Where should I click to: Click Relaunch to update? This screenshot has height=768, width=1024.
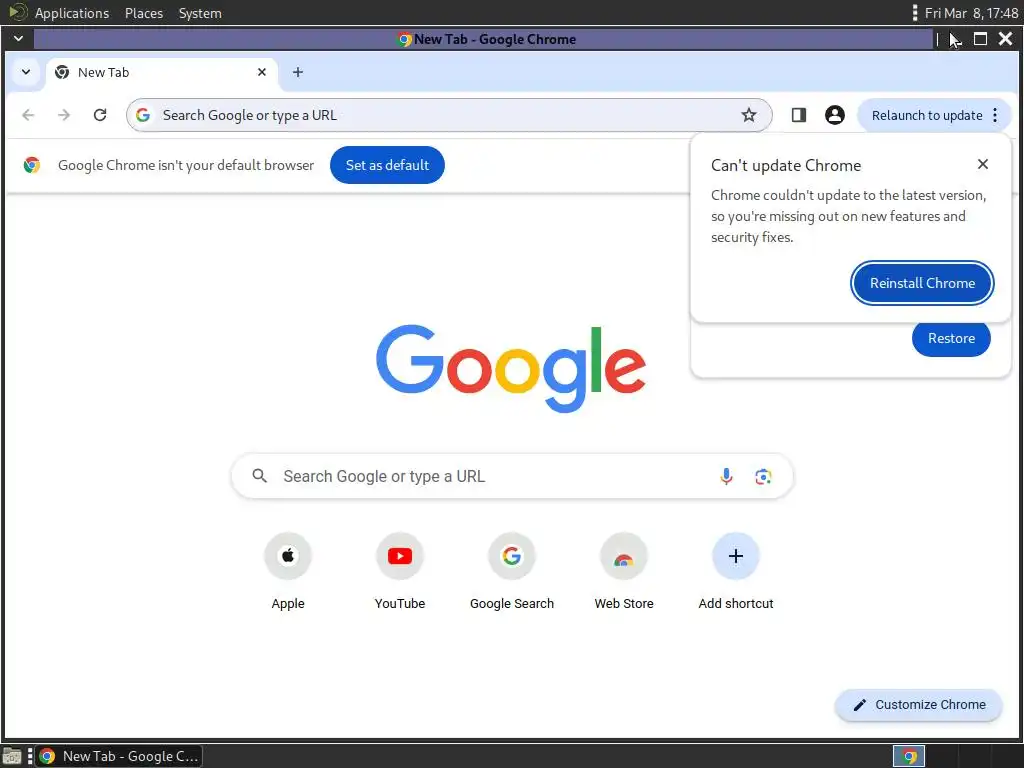point(926,115)
